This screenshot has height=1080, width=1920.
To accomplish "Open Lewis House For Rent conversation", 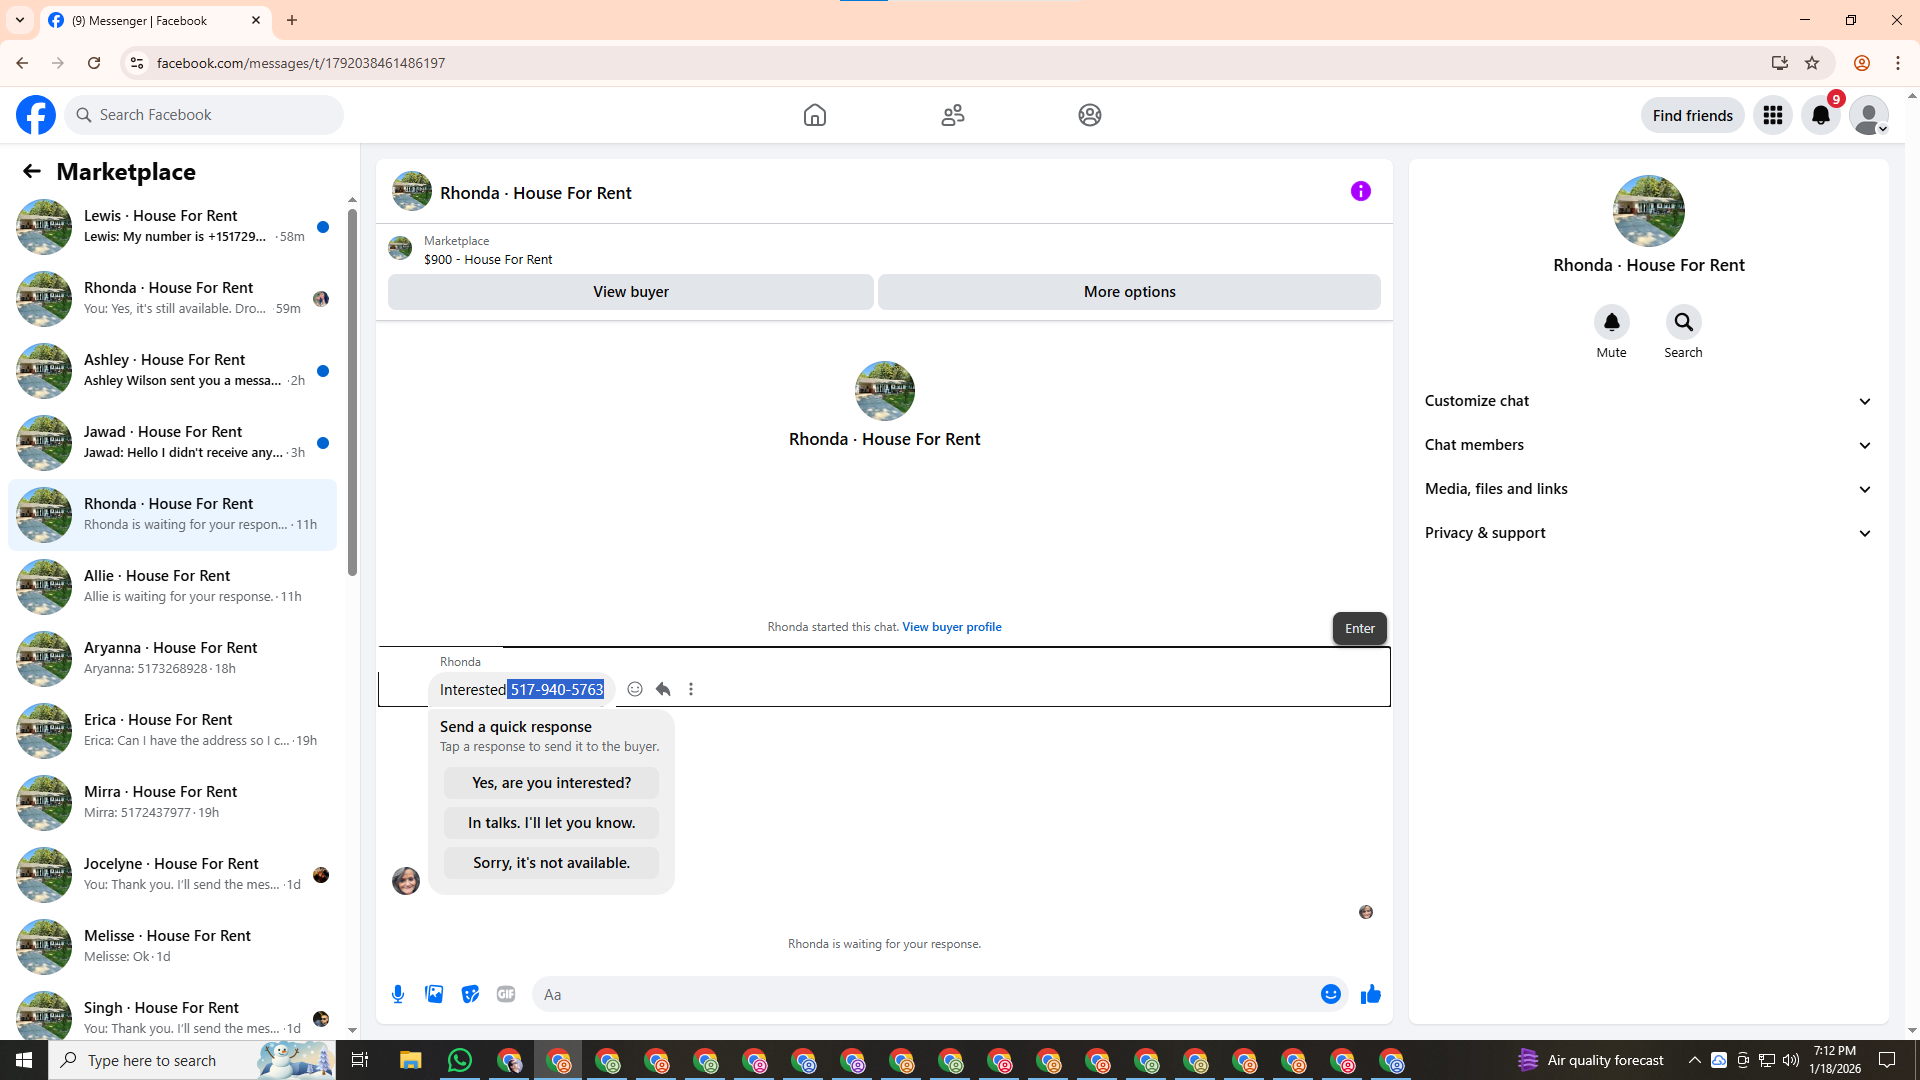I will coord(172,226).
